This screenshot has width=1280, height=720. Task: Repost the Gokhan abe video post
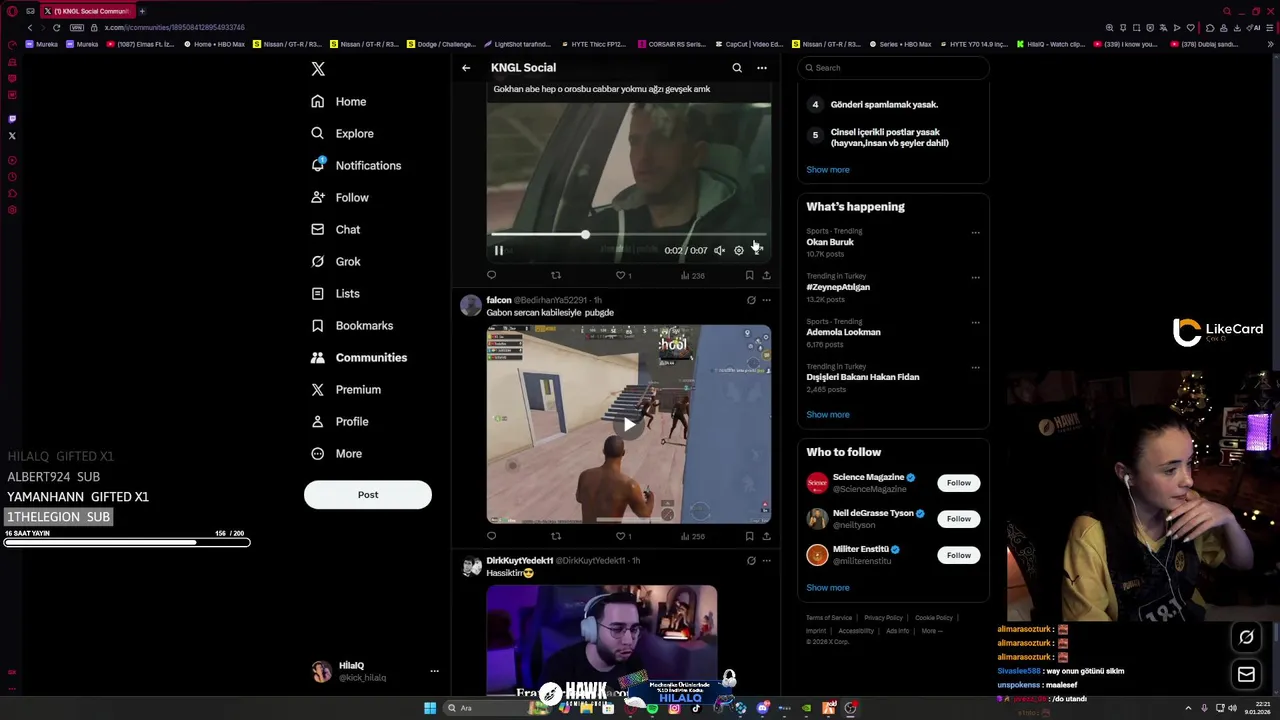coord(556,275)
